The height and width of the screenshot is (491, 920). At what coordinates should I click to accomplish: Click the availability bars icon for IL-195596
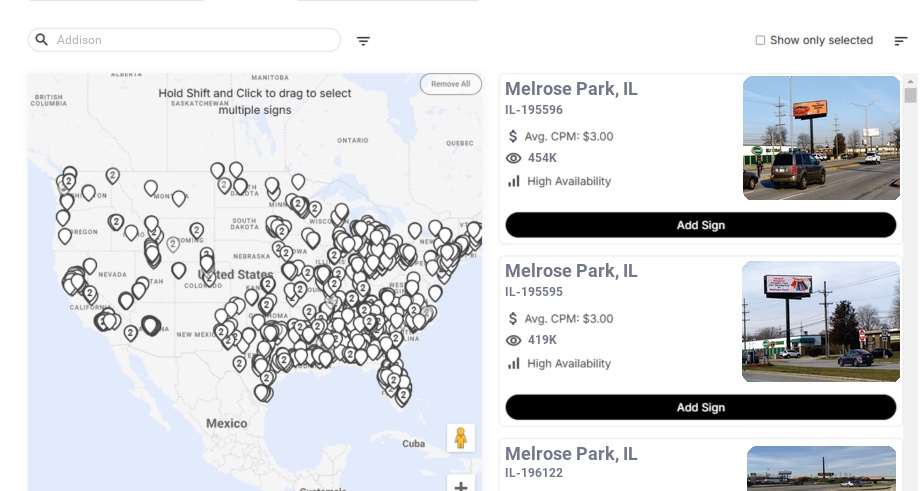pos(514,181)
